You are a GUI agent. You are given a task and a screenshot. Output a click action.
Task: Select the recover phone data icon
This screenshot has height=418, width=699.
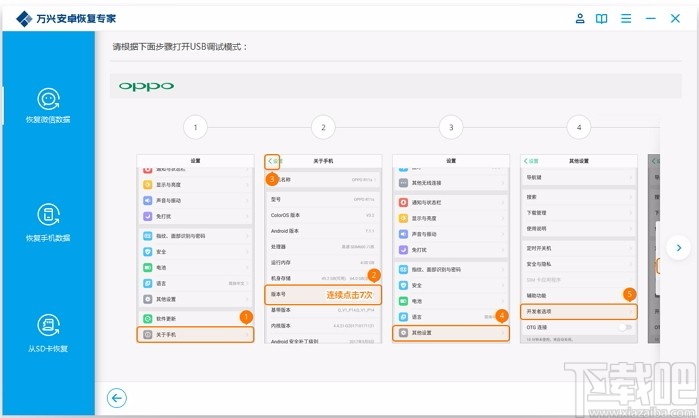click(48, 215)
